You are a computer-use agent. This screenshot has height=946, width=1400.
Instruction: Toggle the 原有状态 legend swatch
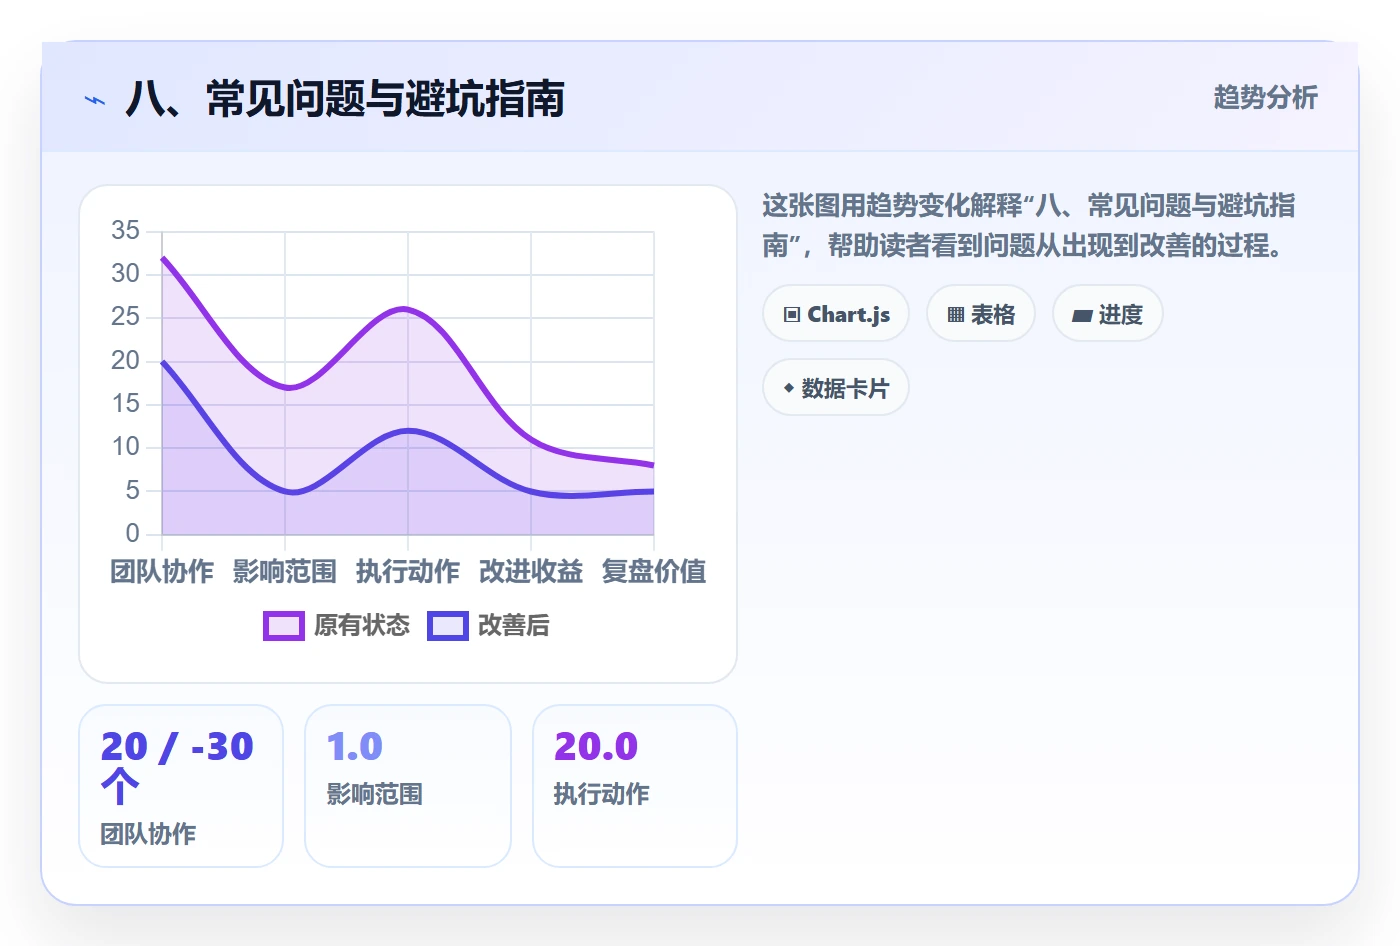(x=283, y=626)
